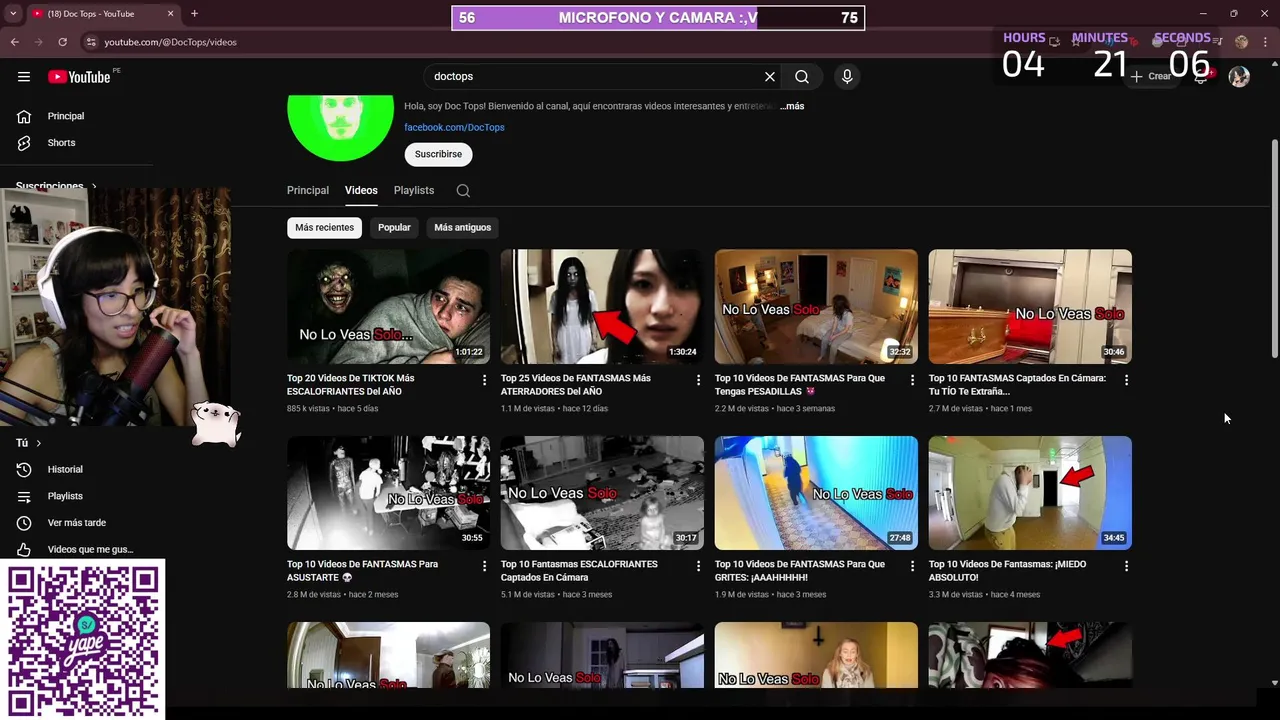Select the Popular filter chip

[x=394, y=227]
